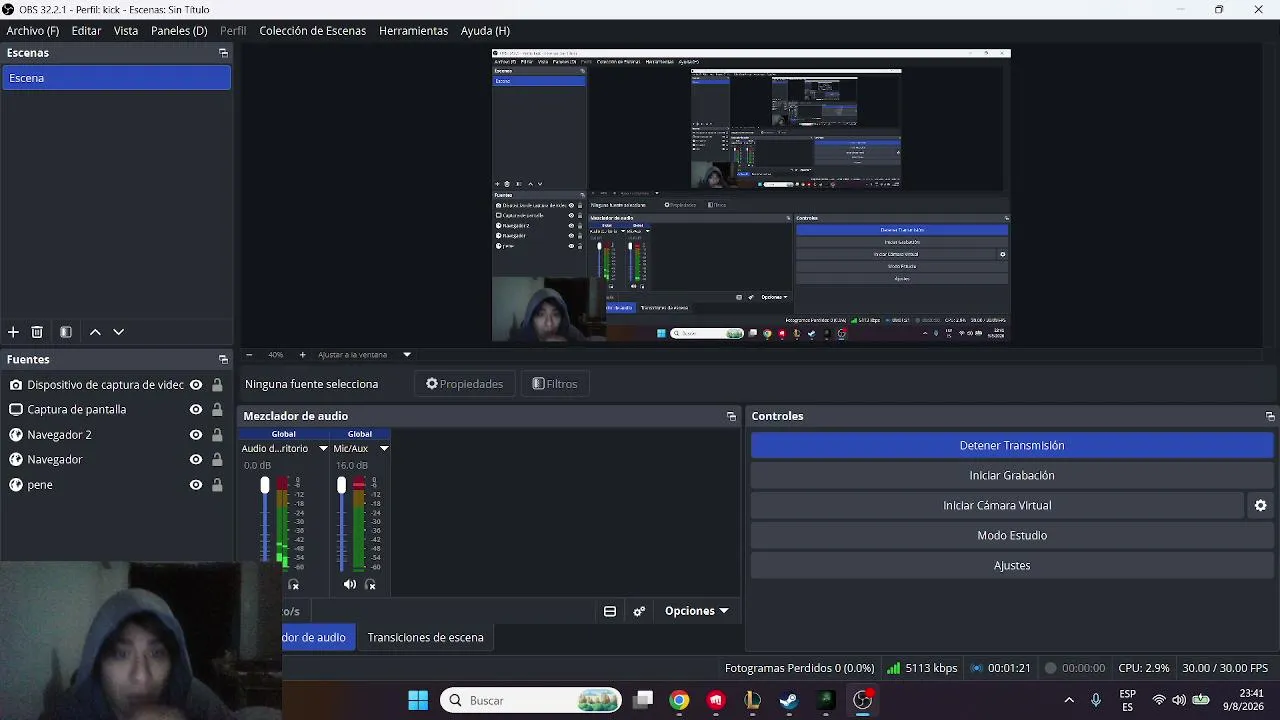Open League of Legends taskbar icon
1280x720 pixels.
tap(752, 700)
